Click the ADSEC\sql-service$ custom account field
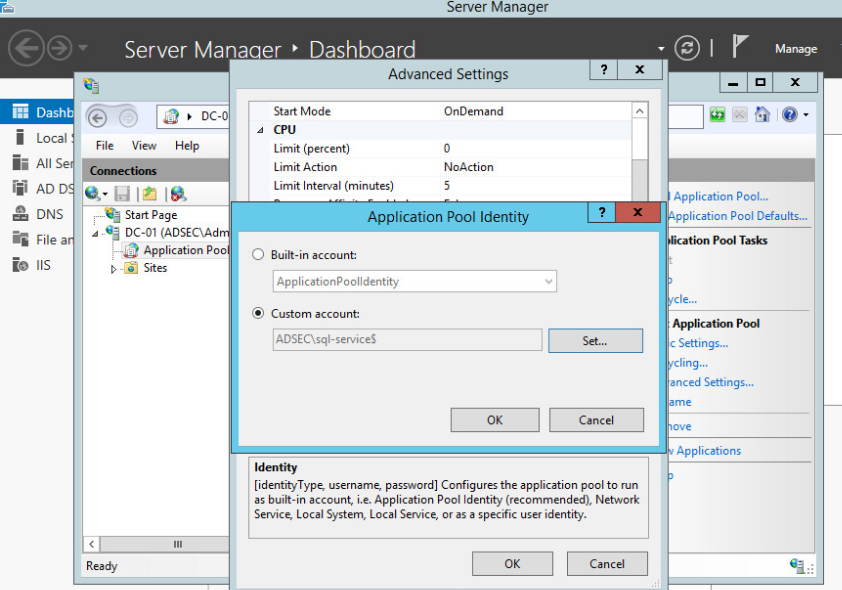This screenshot has height=590, width=842. [407, 339]
